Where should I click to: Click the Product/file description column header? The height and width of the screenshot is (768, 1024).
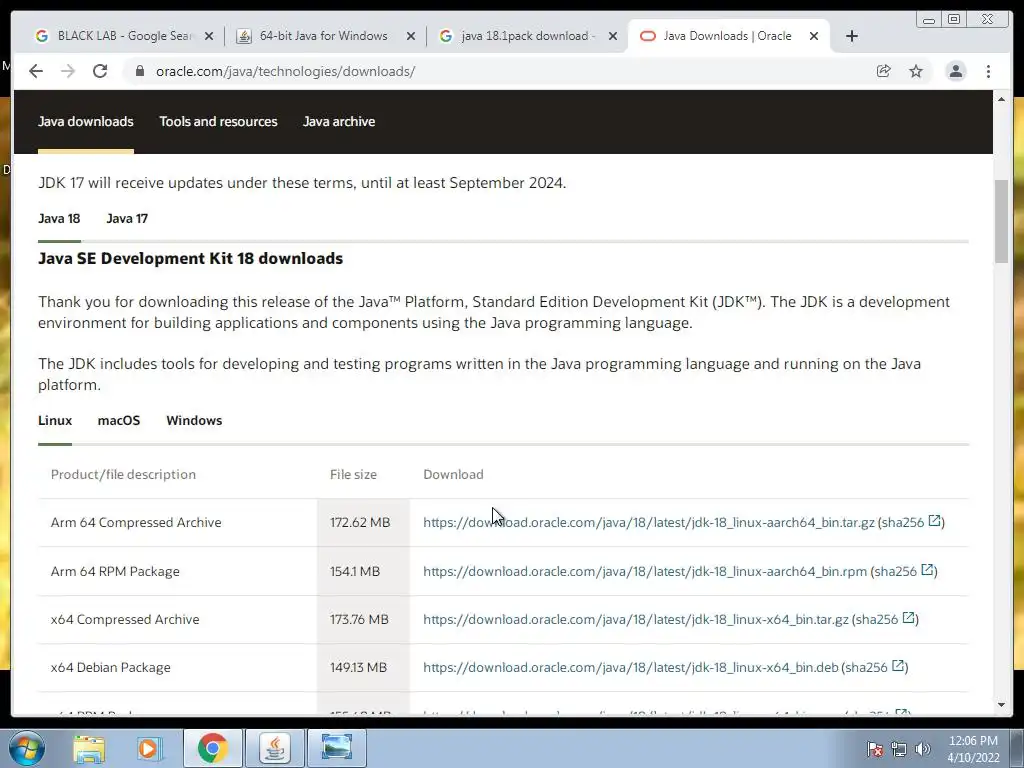(x=123, y=475)
